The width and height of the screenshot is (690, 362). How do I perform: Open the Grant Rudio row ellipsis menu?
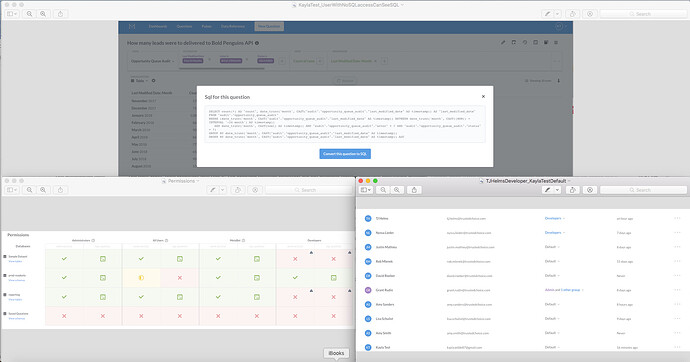pyautogui.click(x=677, y=290)
